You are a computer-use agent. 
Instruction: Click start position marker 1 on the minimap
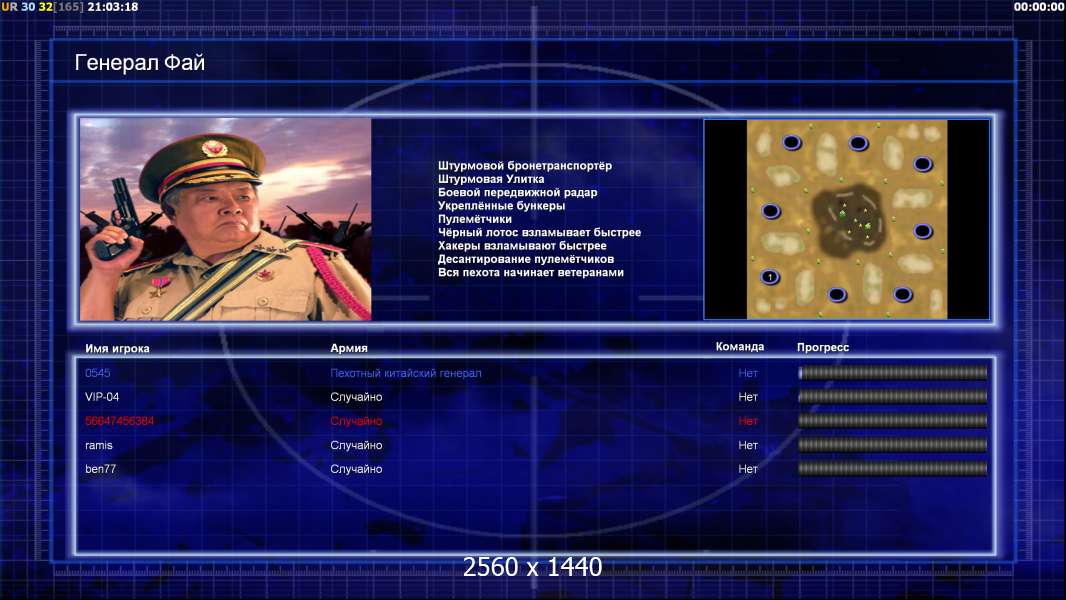770,277
